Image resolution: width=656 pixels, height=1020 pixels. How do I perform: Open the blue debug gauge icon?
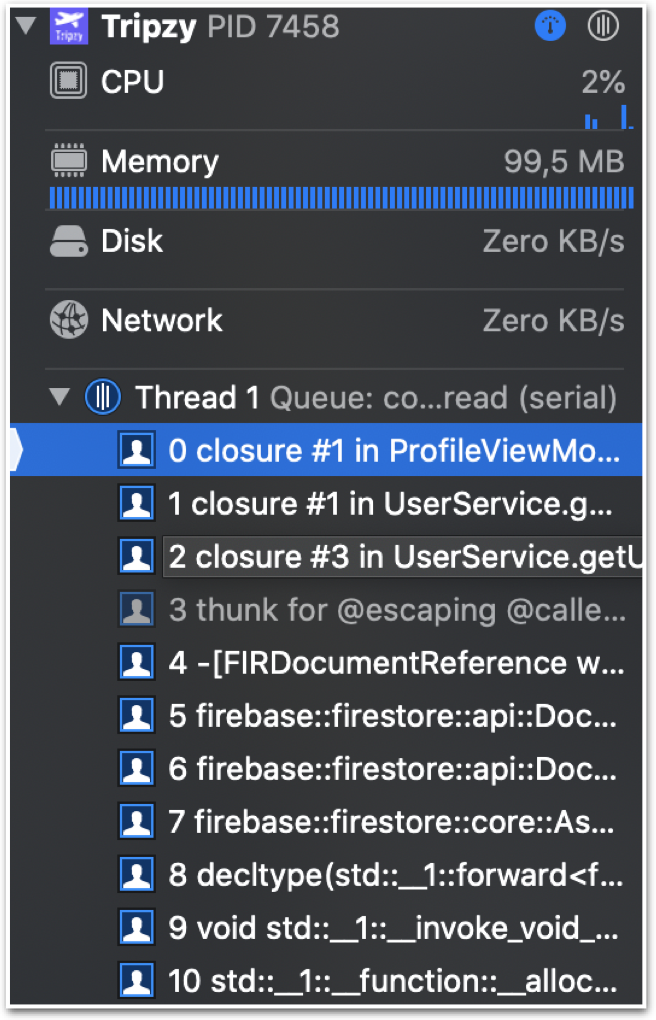coord(550,26)
